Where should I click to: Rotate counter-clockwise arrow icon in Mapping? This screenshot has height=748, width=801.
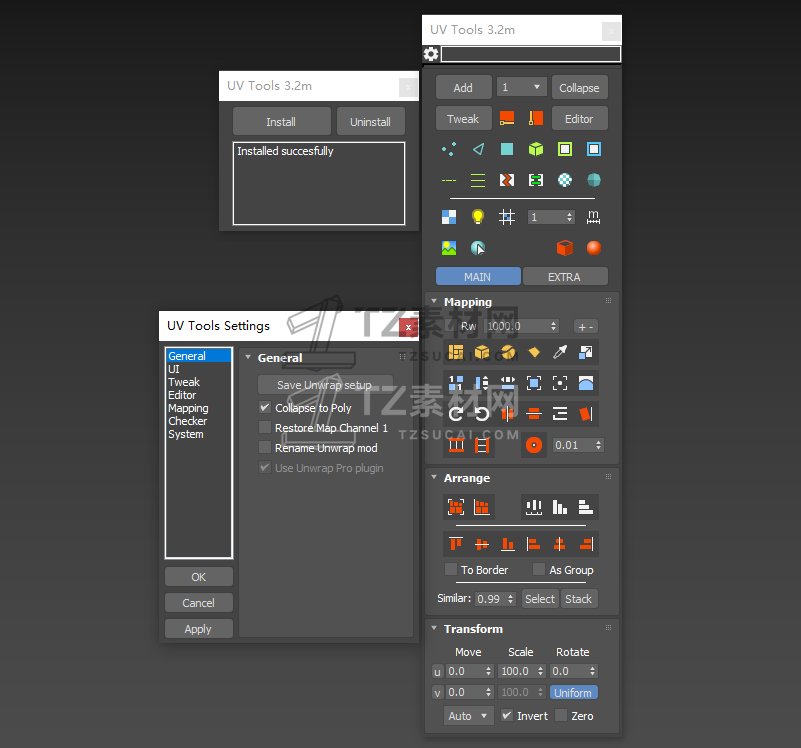pos(482,414)
